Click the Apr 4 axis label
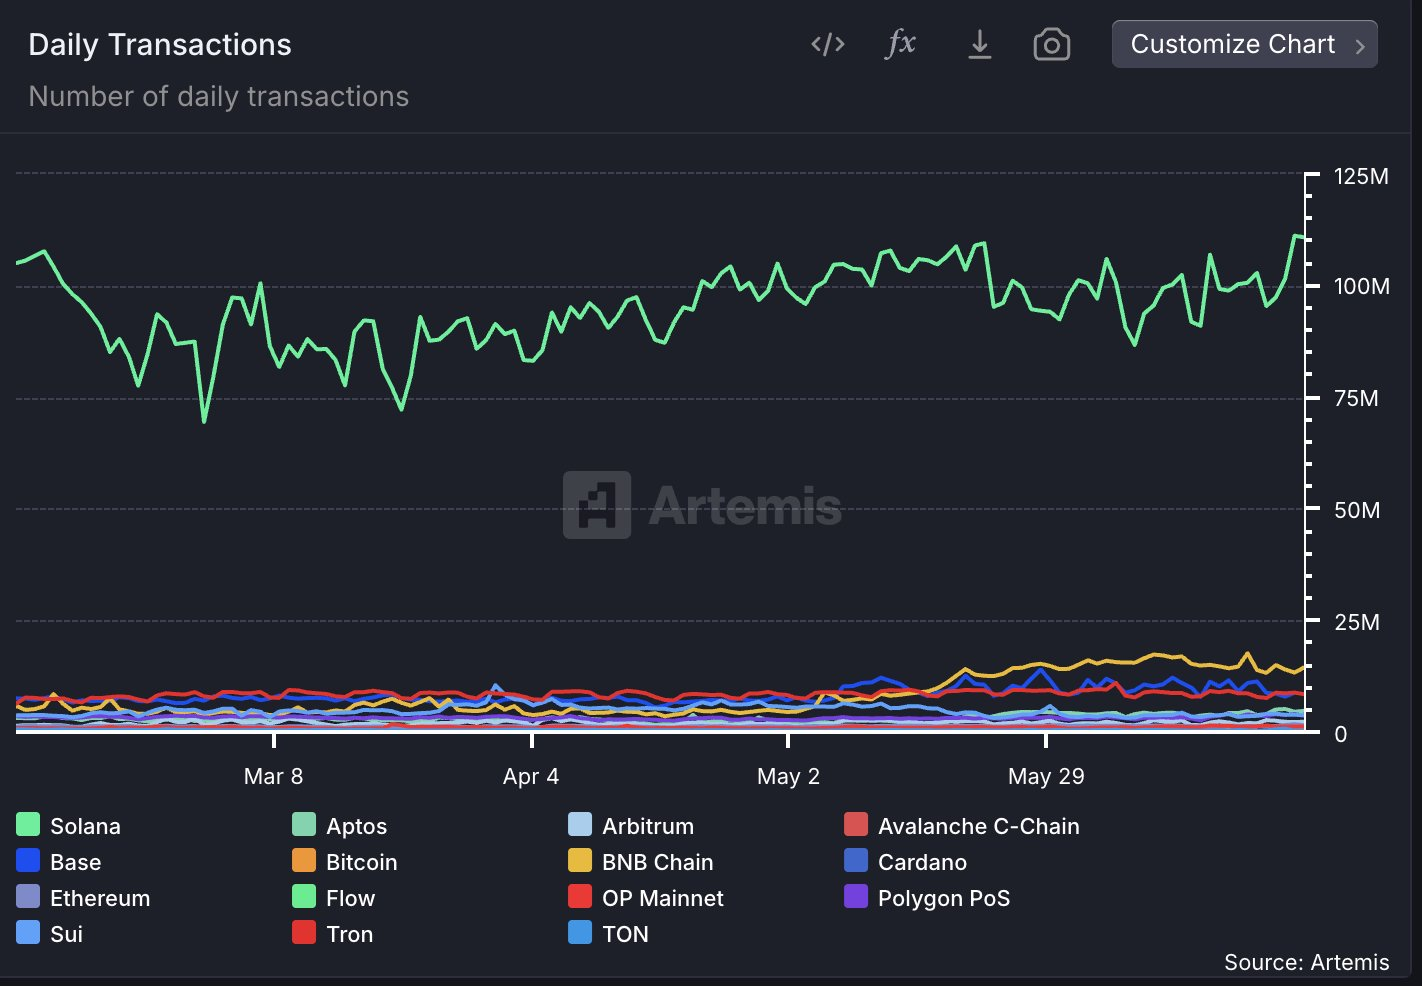Viewport: 1422px width, 986px height. [x=531, y=776]
